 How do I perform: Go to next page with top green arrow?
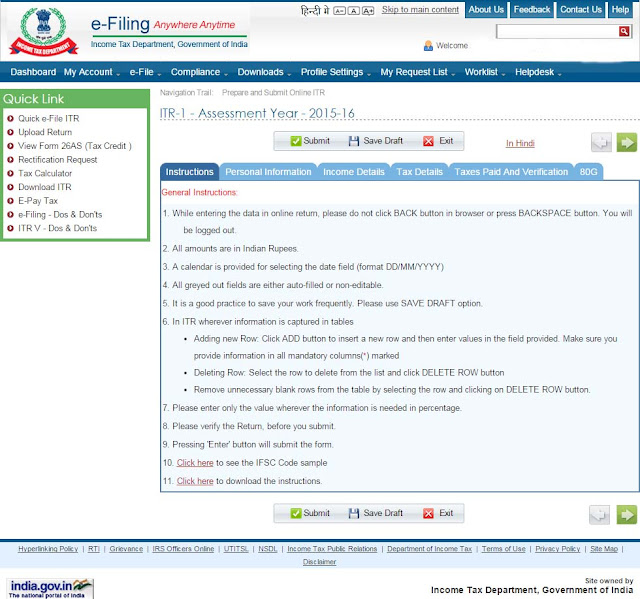click(627, 142)
